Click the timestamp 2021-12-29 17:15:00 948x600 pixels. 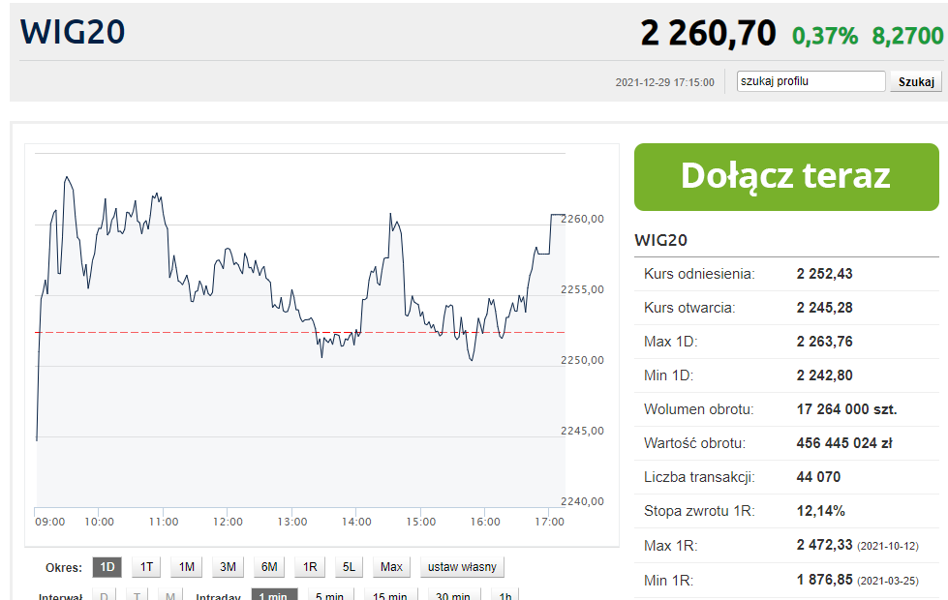(664, 82)
